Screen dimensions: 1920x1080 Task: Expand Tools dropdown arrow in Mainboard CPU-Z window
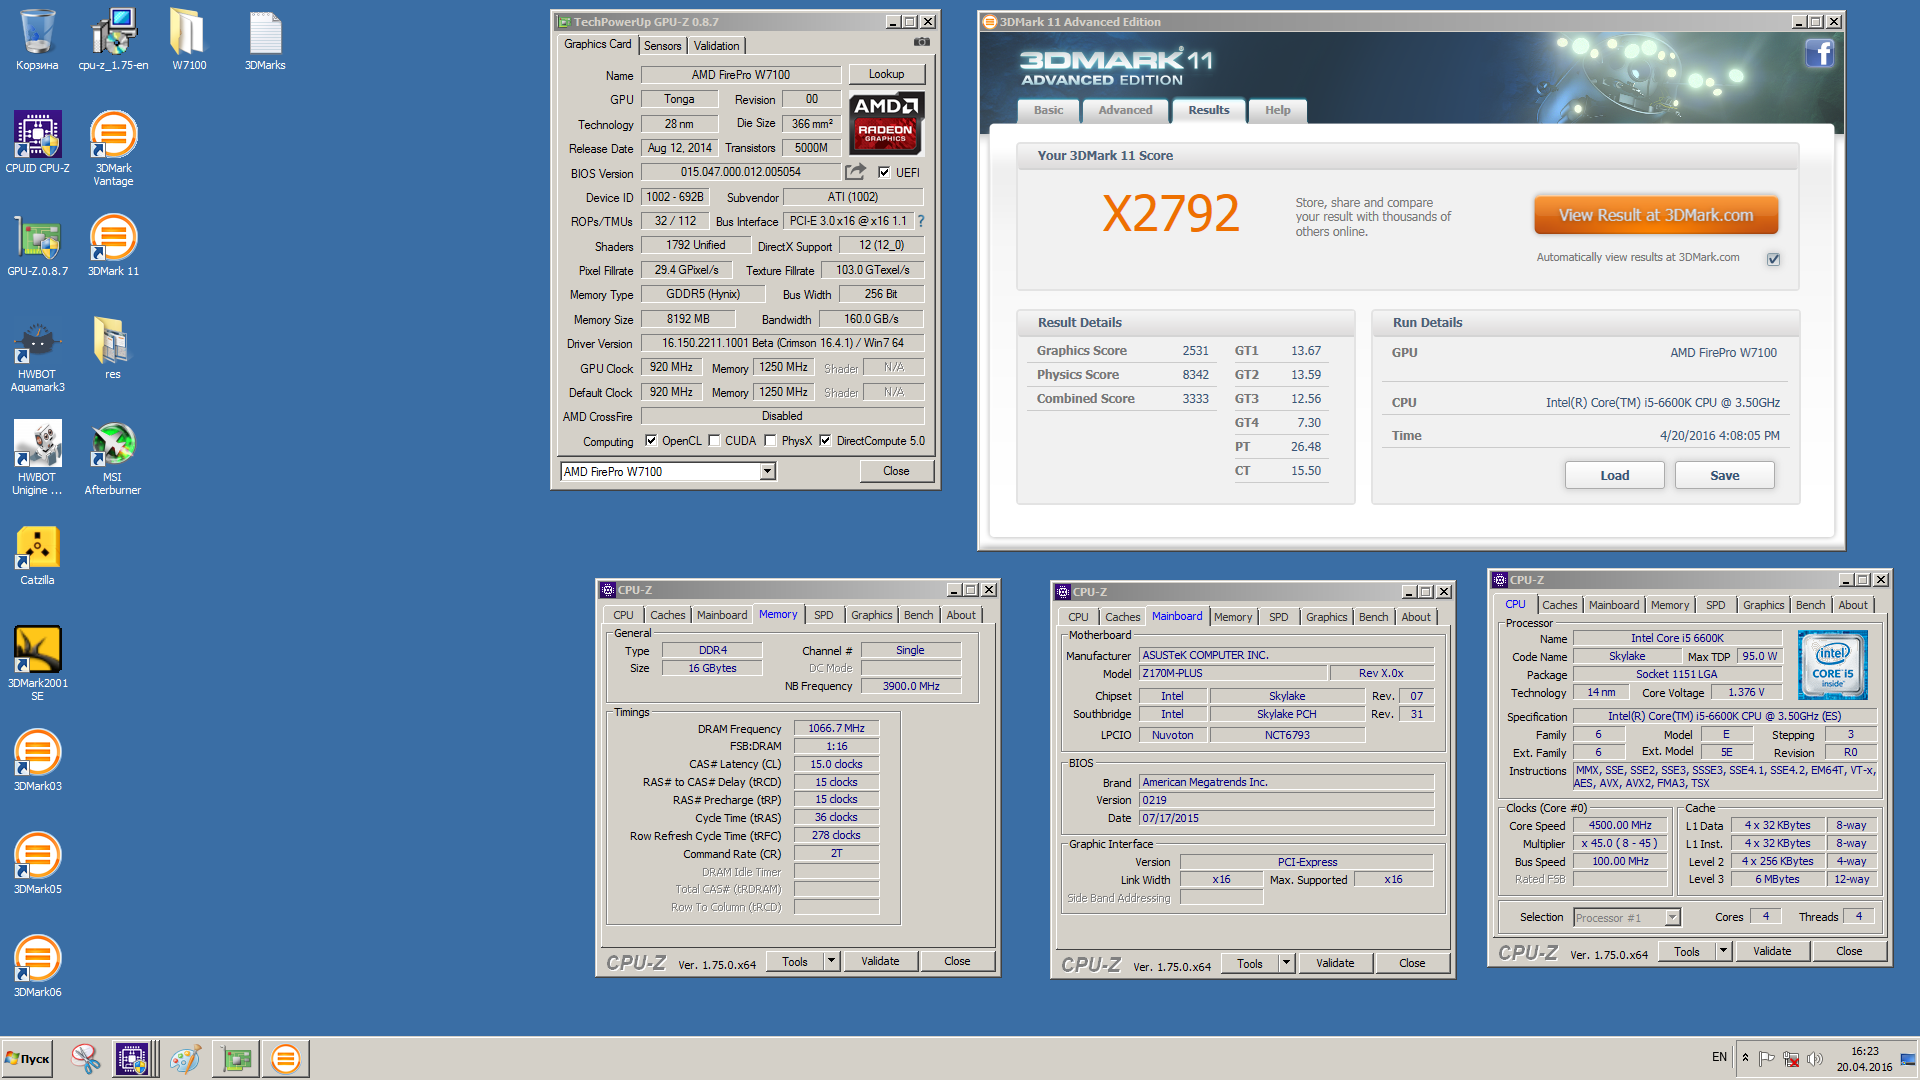coord(1286,963)
